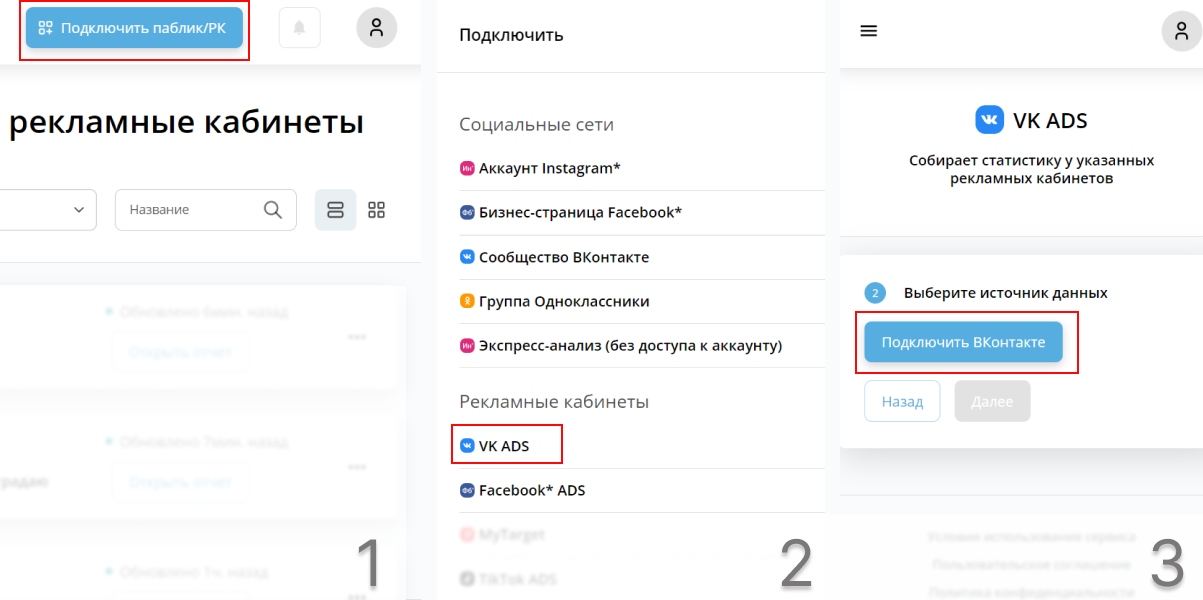This screenshot has height=600, width=1203.
Task: Open the hamburger menu icon
Action: coord(868,31)
